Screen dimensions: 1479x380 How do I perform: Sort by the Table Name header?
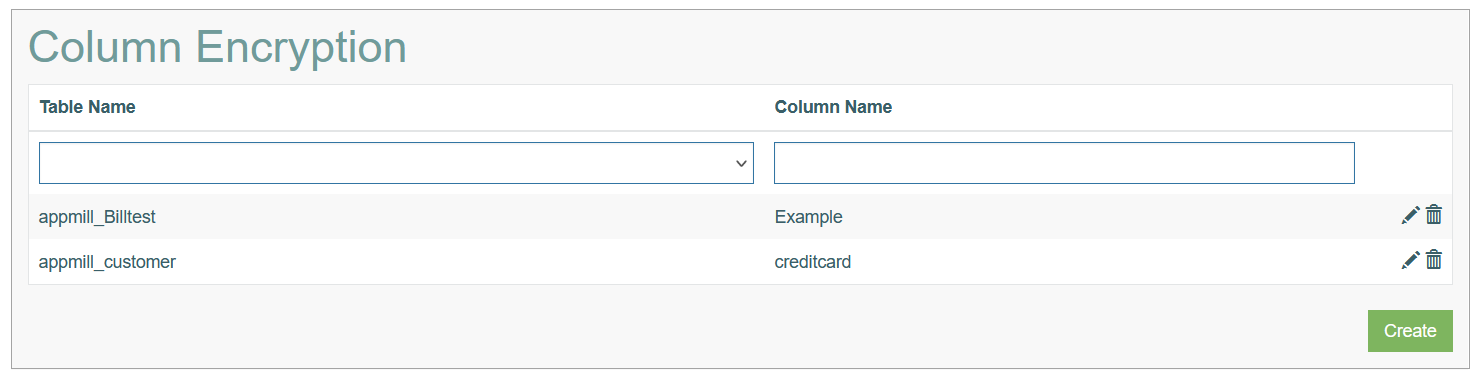point(87,107)
